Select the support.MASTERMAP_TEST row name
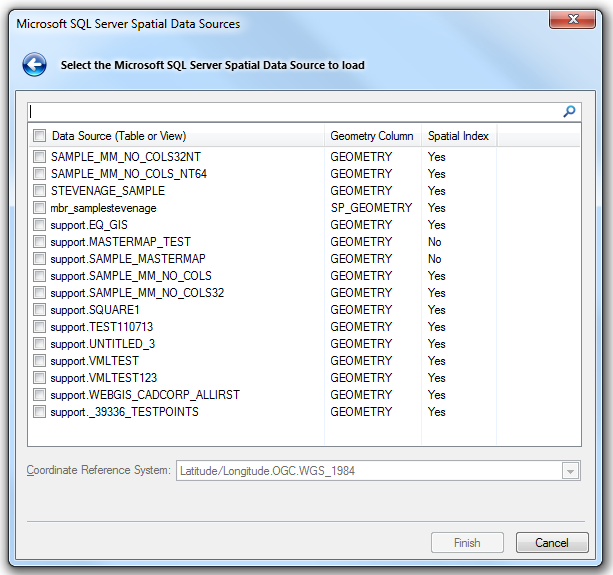The image size is (613, 575). (120, 242)
